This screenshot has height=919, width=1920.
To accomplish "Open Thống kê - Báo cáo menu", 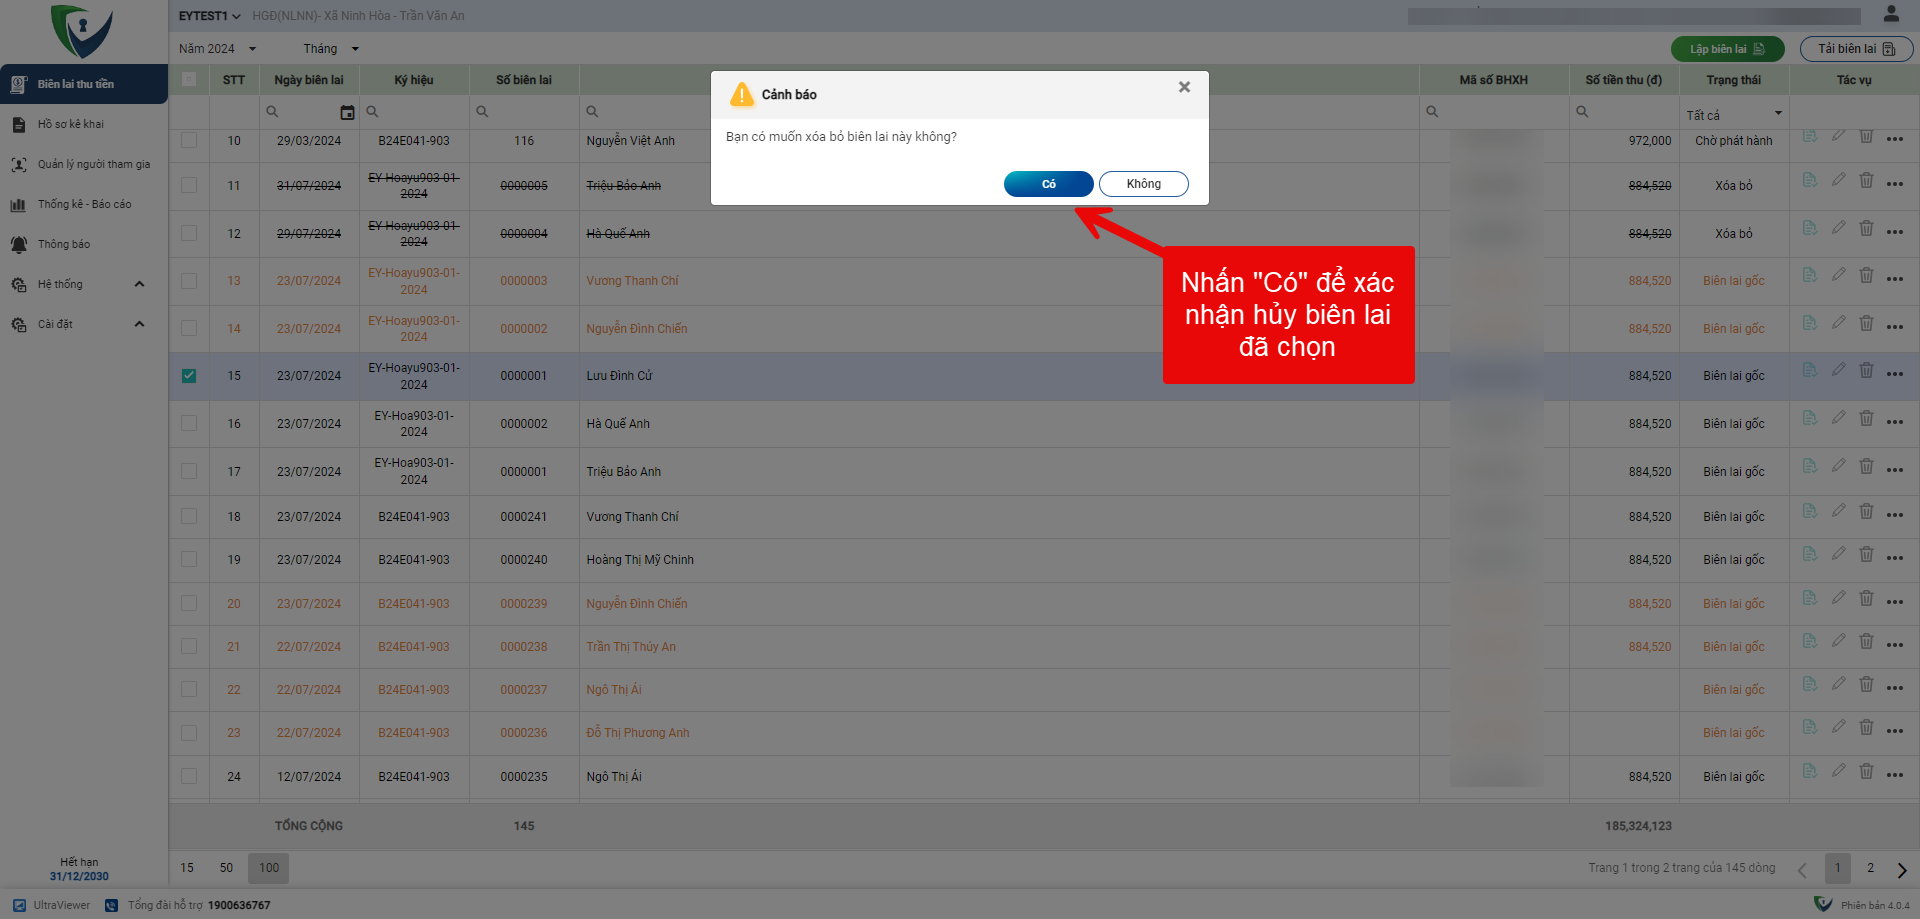I will [x=84, y=205].
